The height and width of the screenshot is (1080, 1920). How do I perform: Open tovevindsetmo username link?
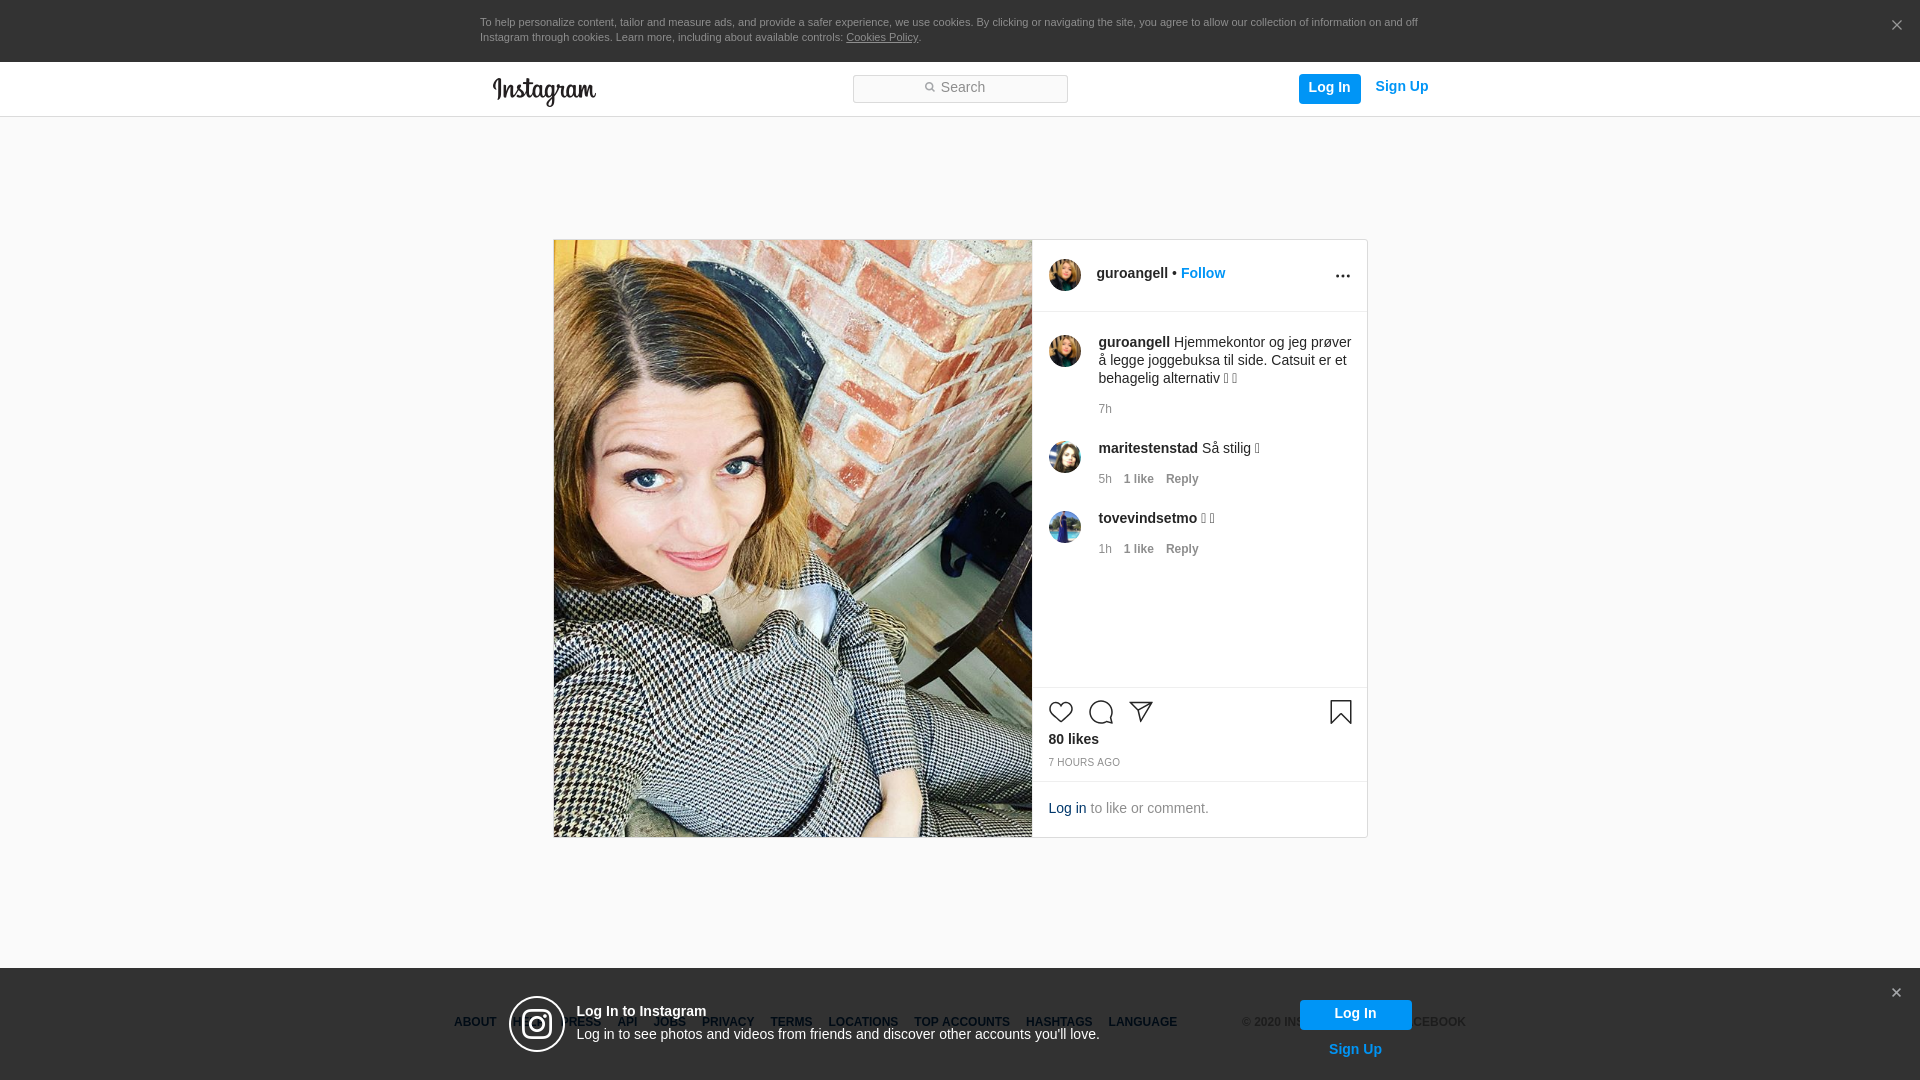1148,518
